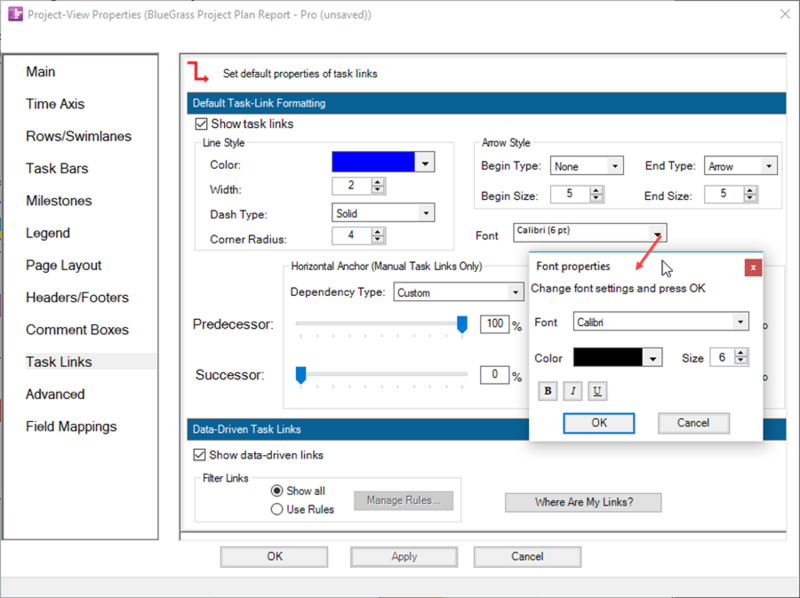This screenshot has width=800, height=598.
Task: Select the Show all radio button
Action: (277, 491)
